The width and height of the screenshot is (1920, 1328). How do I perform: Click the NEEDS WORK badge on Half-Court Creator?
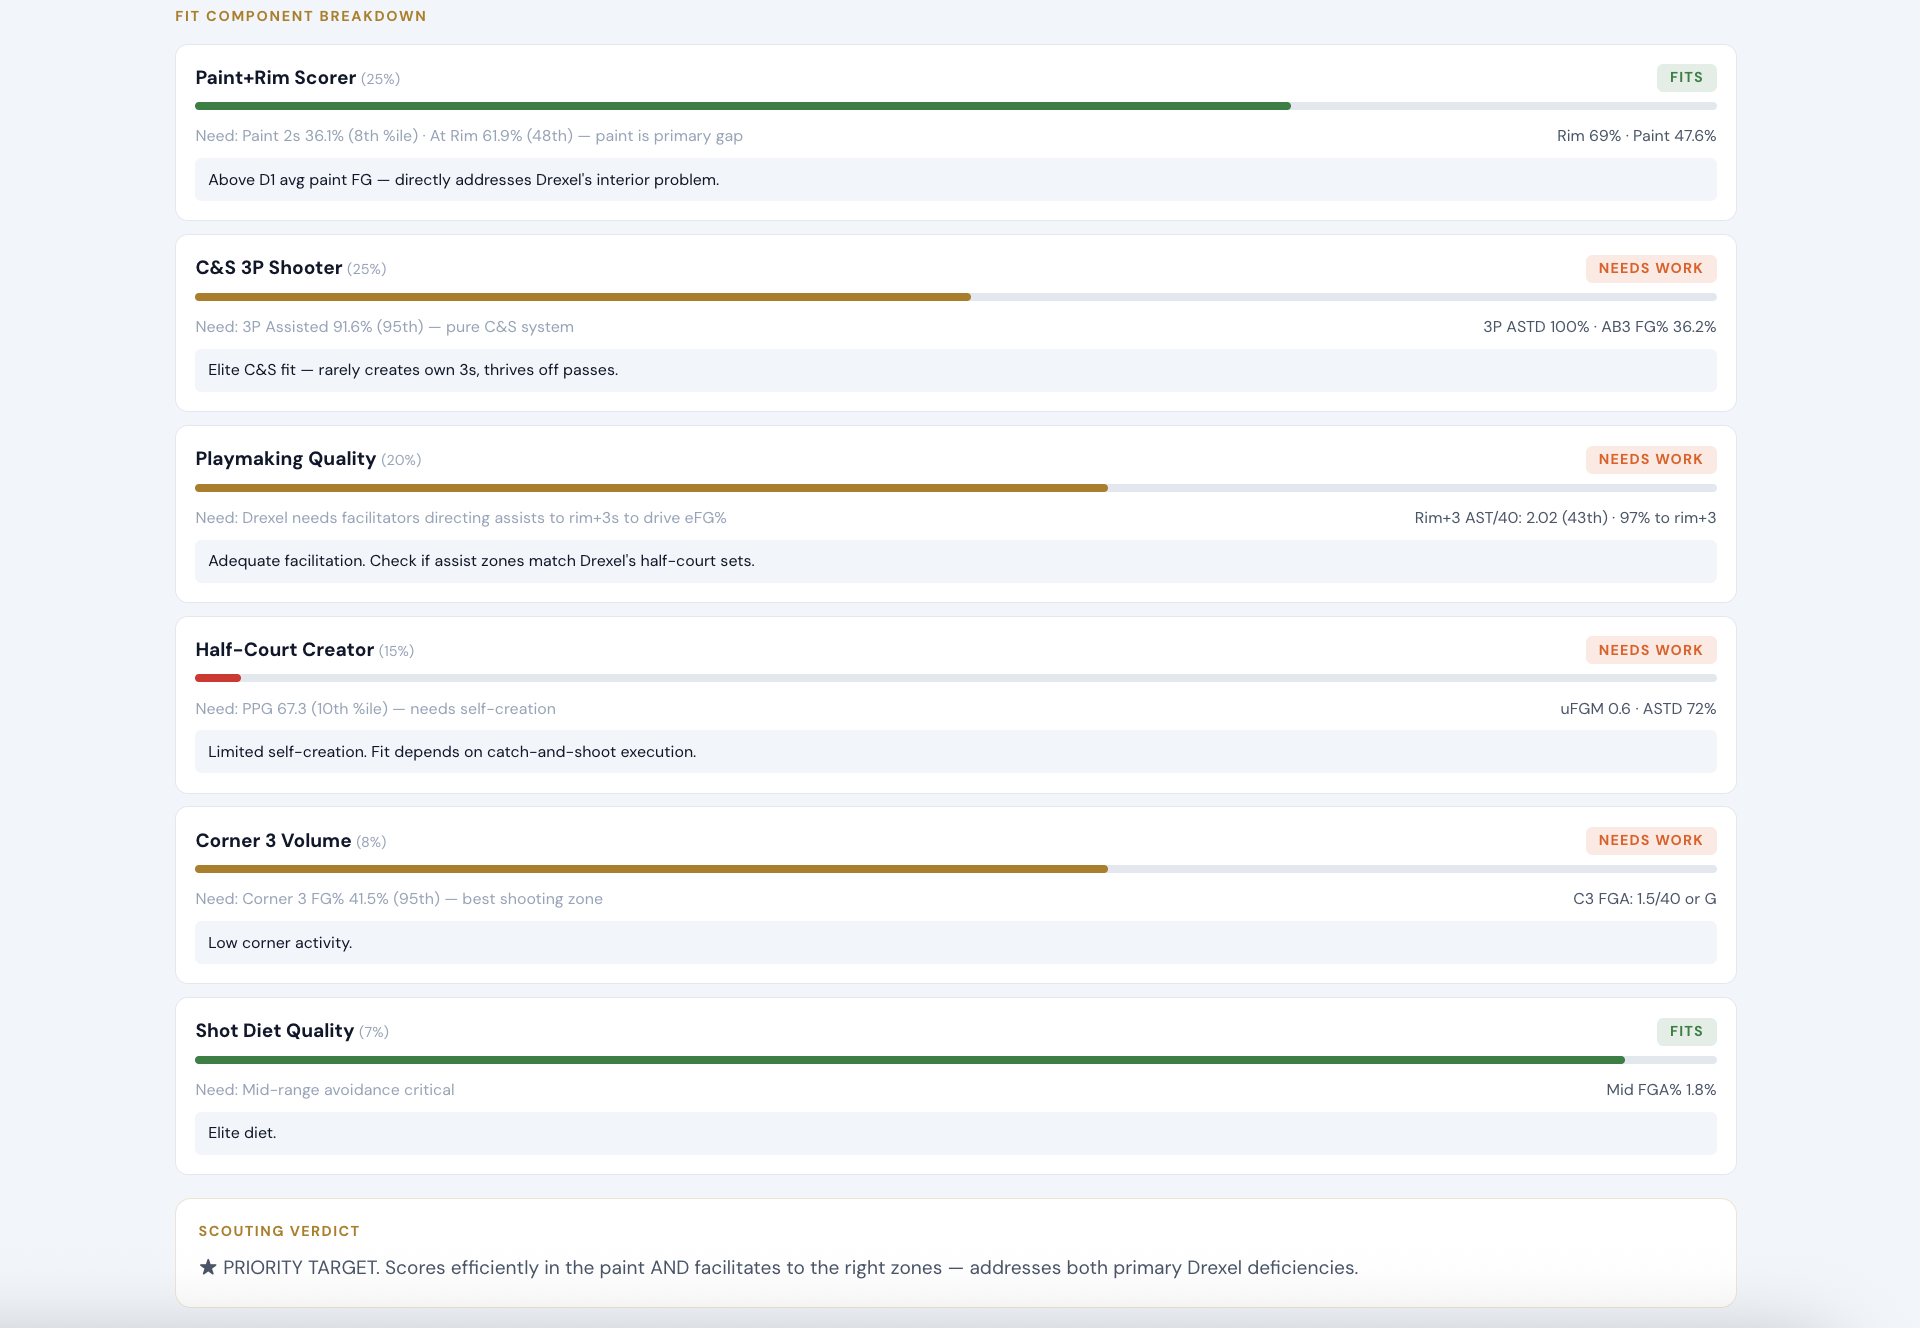click(x=1650, y=650)
